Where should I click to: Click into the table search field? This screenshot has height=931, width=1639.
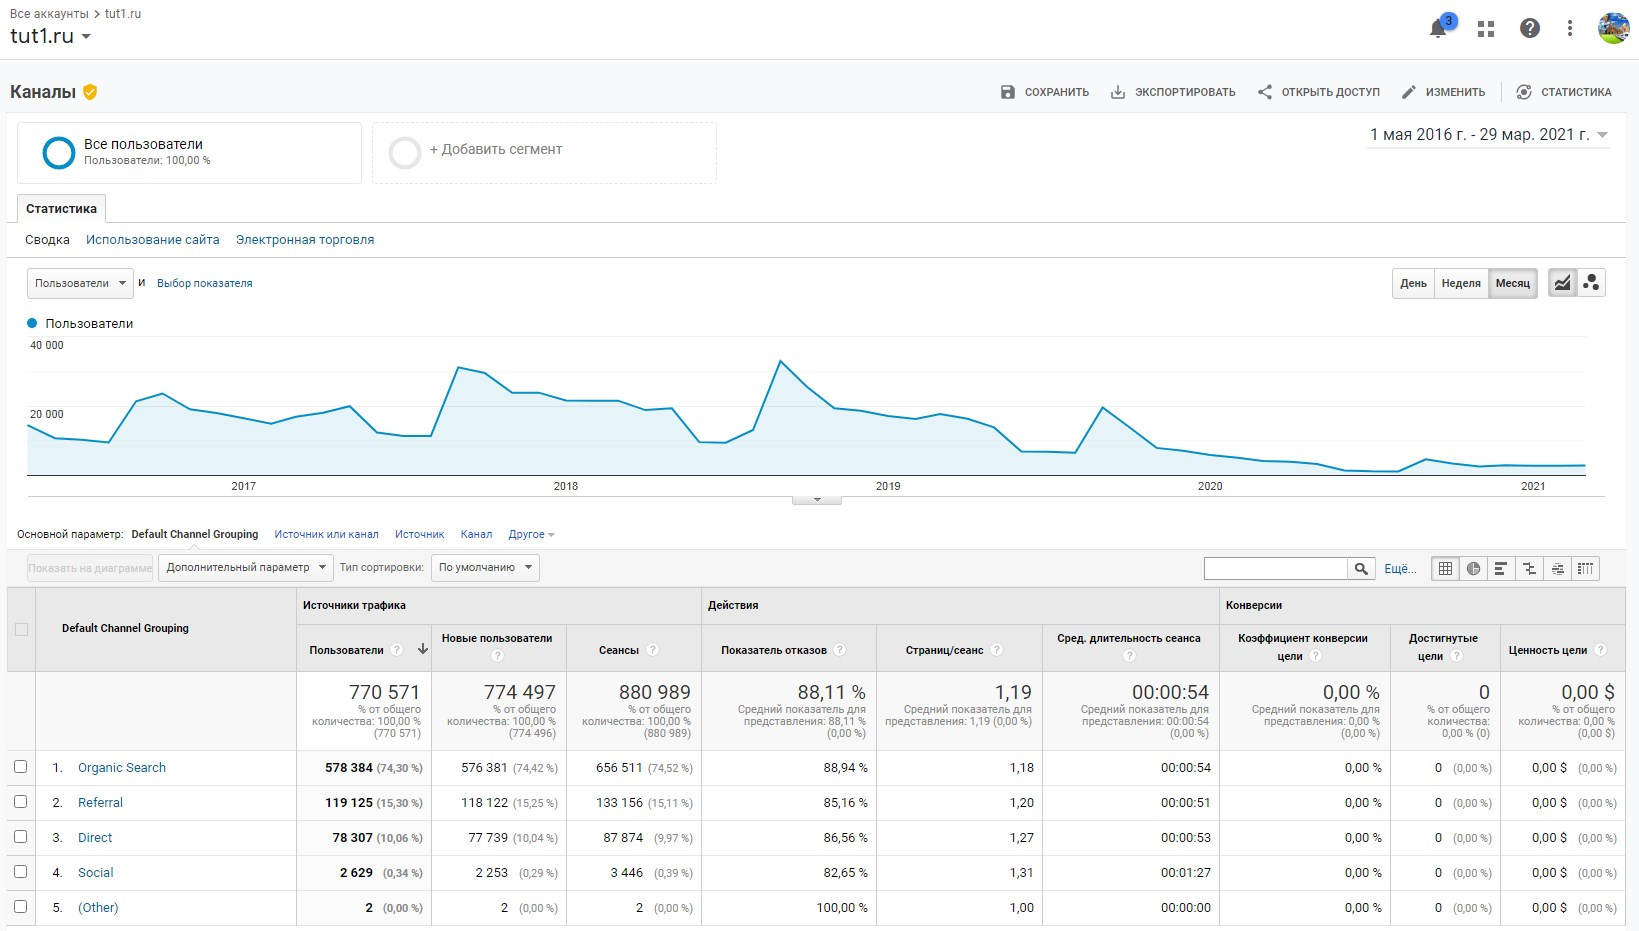pyautogui.click(x=1275, y=569)
